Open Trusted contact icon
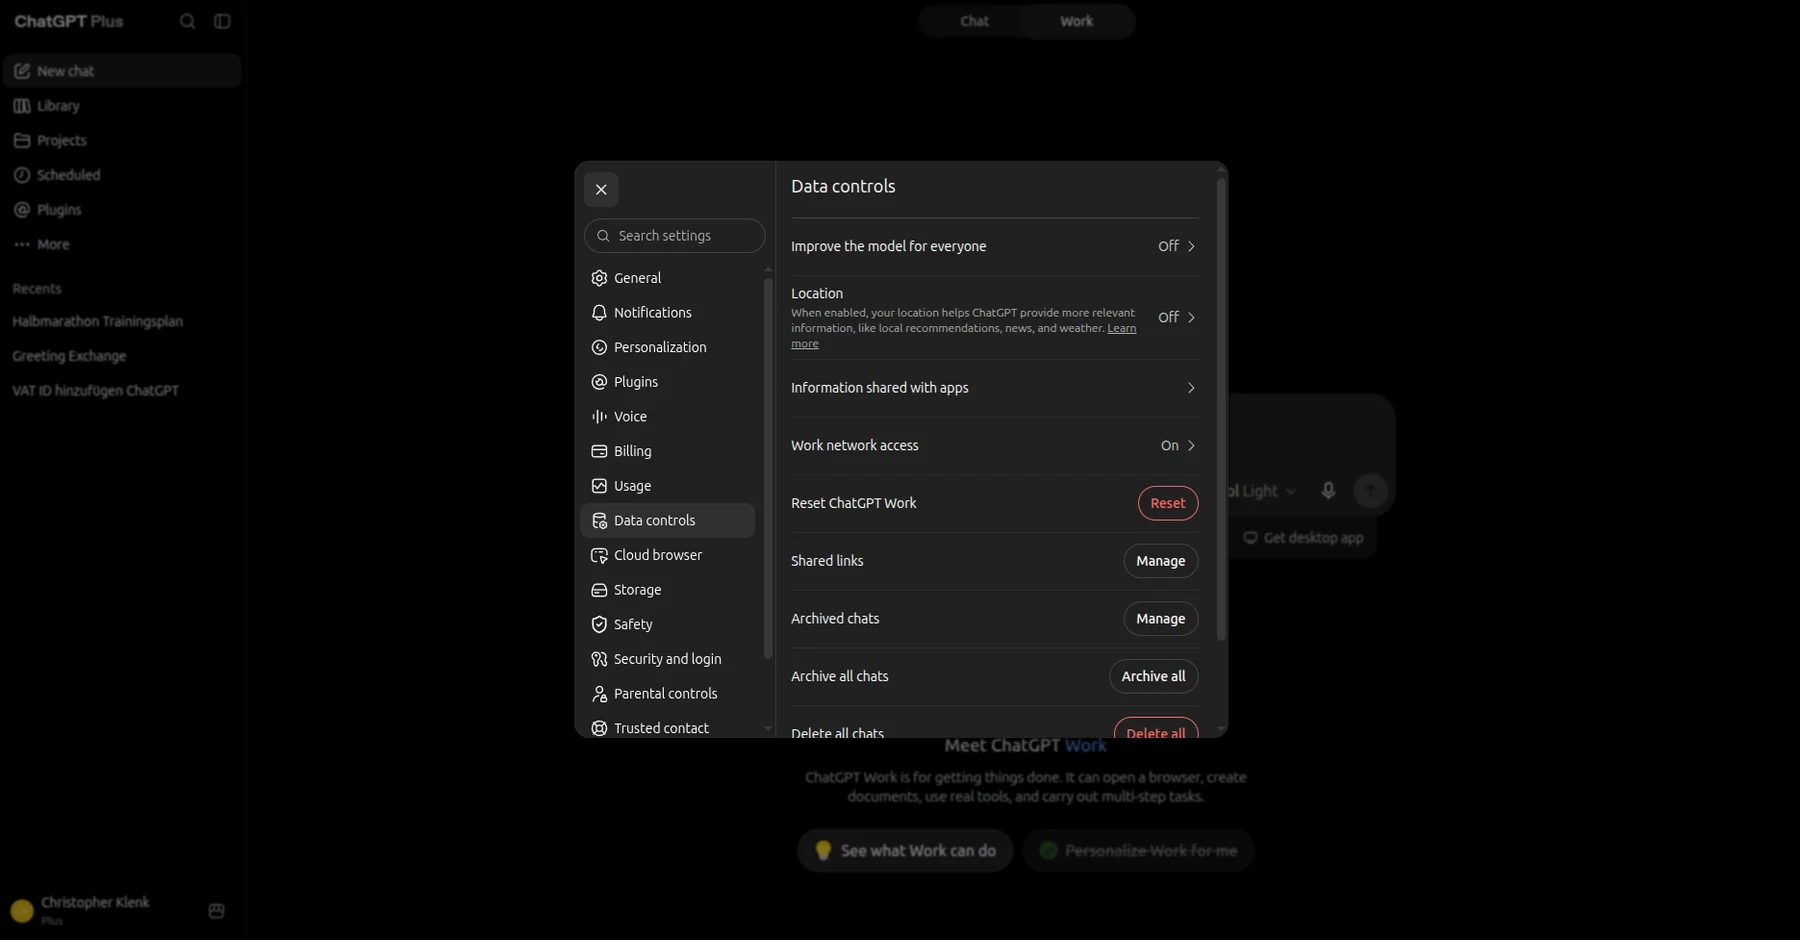Image resolution: width=1800 pixels, height=940 pixels. click(x=599, y=729)
